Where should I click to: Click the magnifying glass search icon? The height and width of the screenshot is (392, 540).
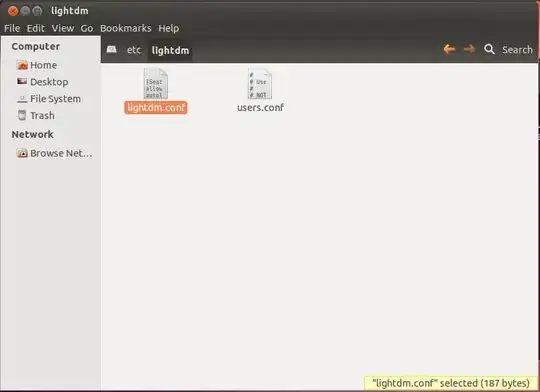tap(489, 50)
